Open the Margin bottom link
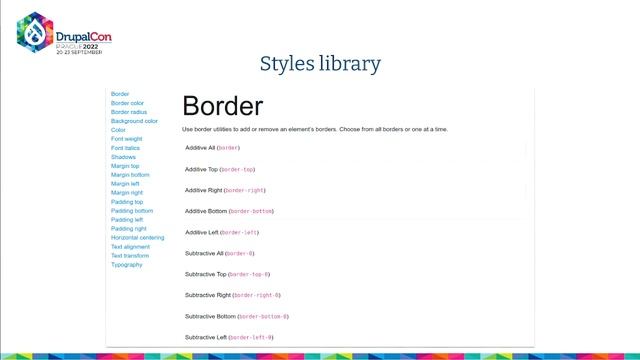 point(130,175)
